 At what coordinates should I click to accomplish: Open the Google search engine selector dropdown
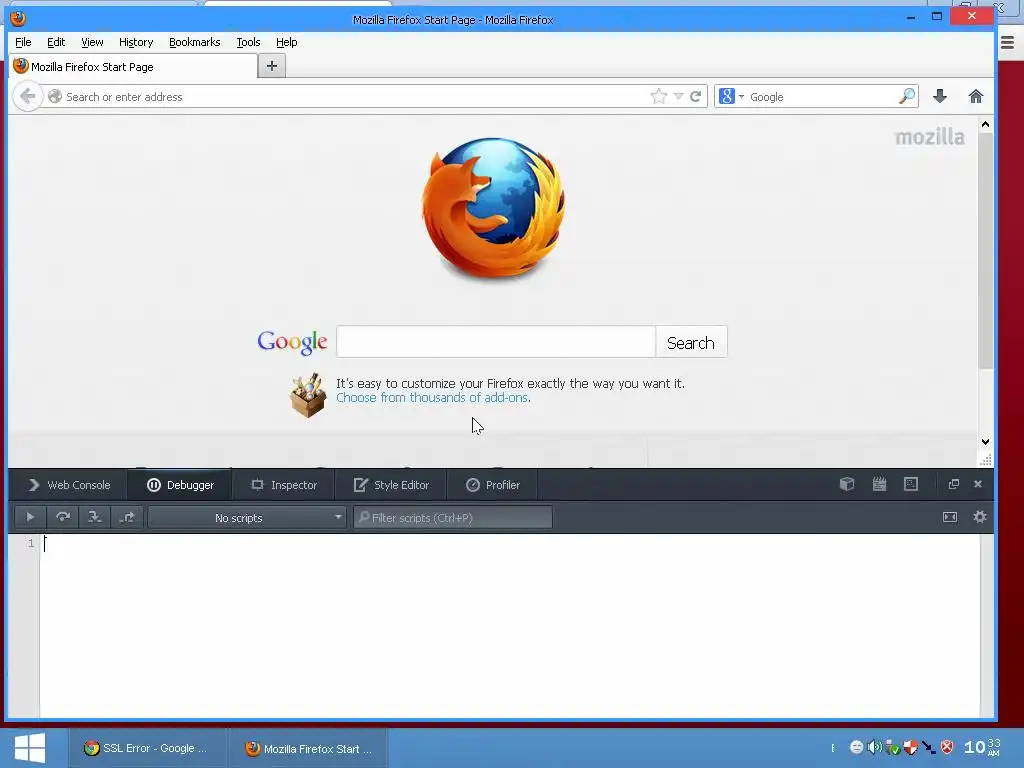pos(731,97)
